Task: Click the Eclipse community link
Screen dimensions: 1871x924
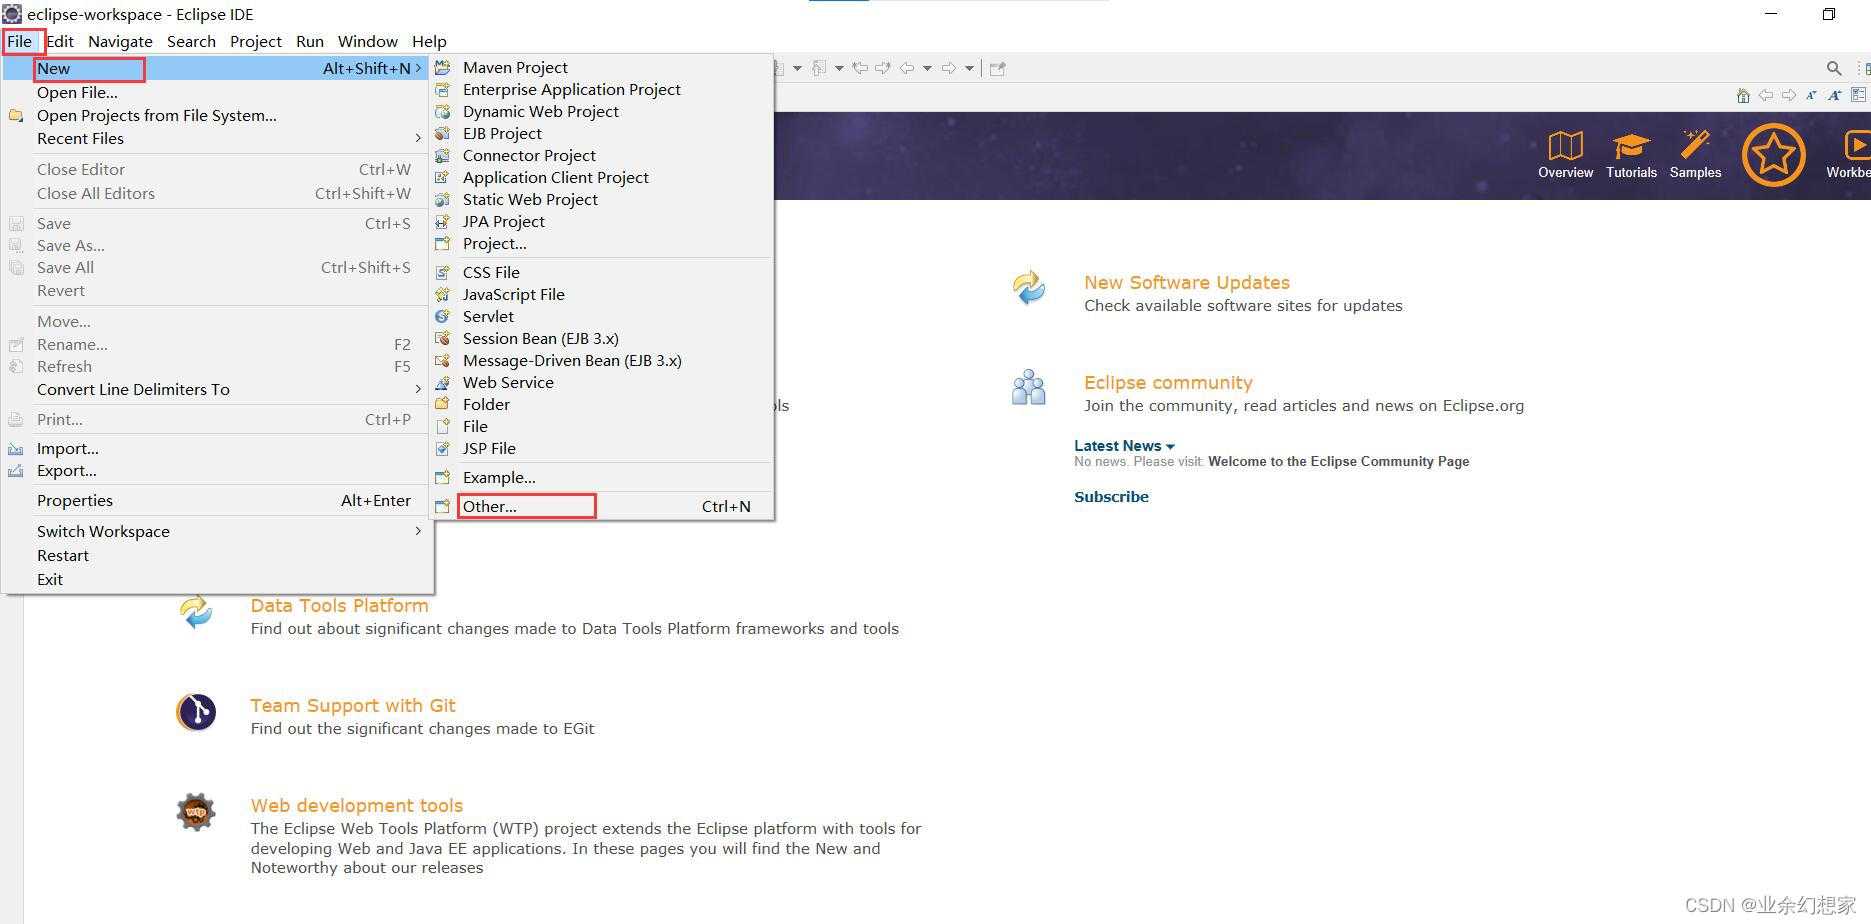Action: click(x=1168, y=382)
